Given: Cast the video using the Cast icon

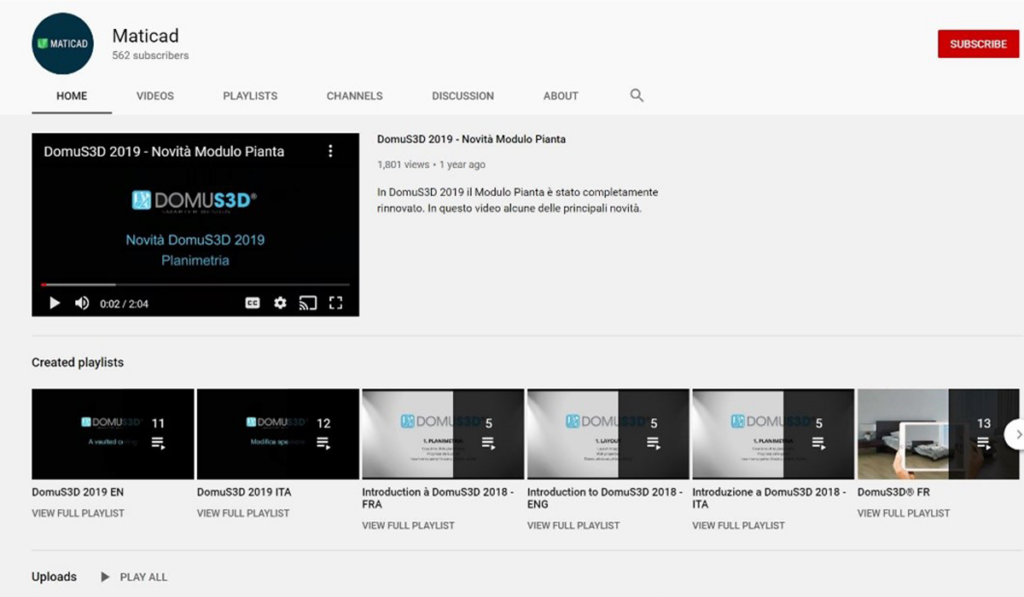Looking at the screenshot, I should point(308,303).
